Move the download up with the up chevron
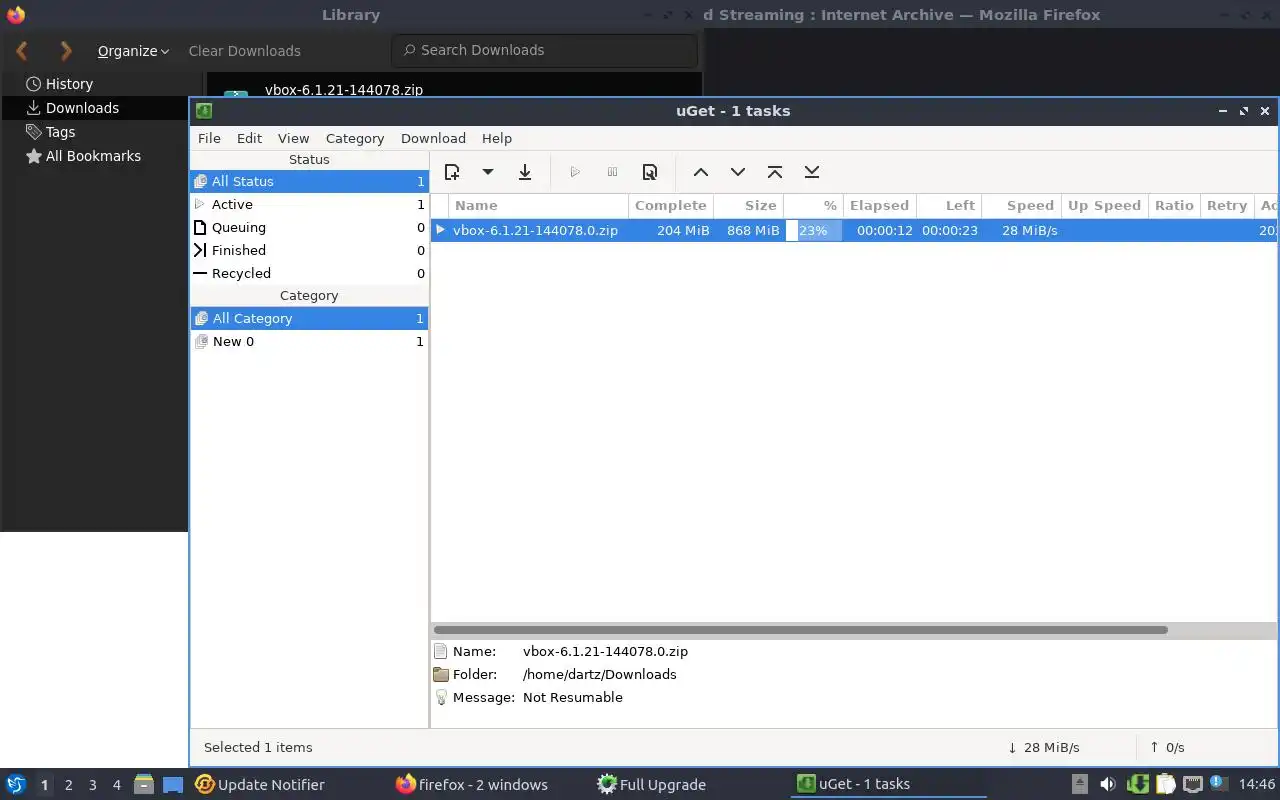The width and height of the screenshot is (1280, 800). coord(701,172)
